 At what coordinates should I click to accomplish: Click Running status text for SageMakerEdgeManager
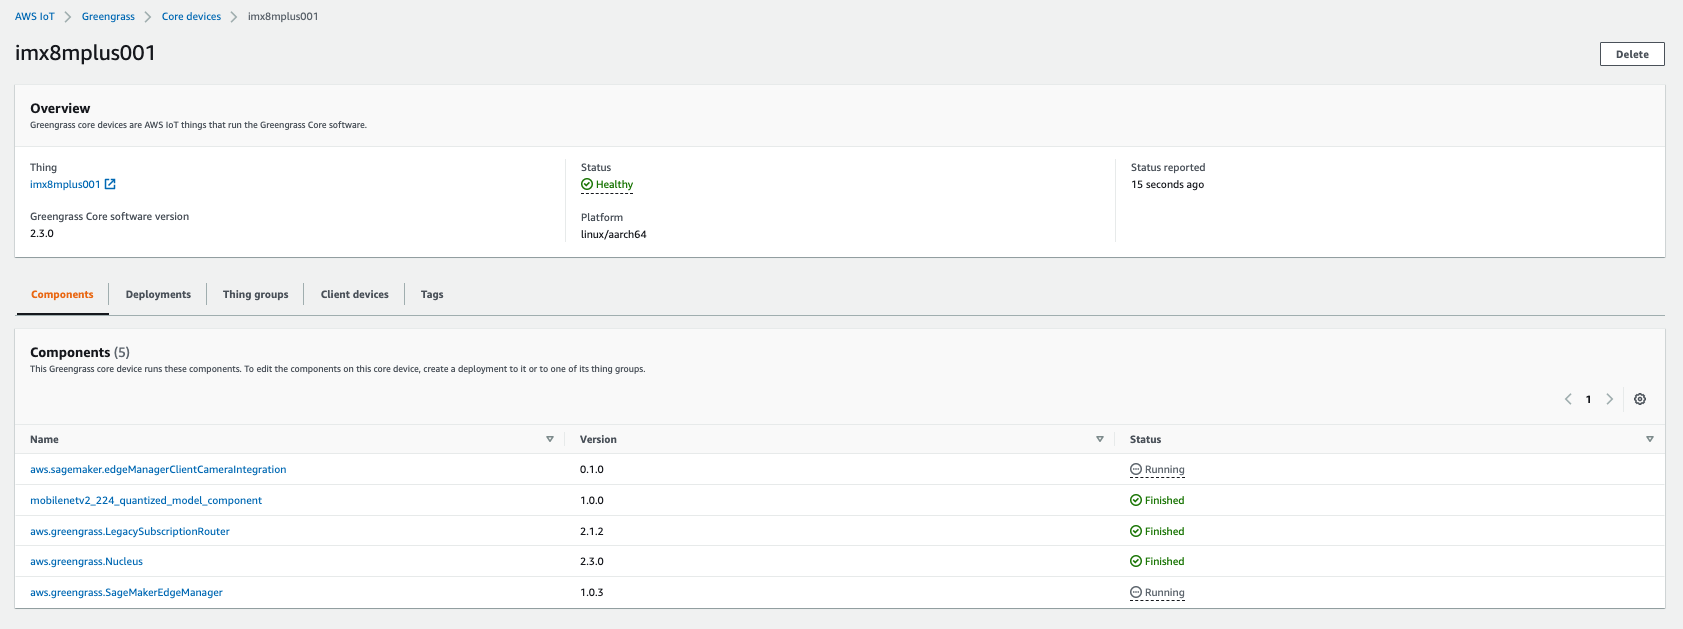[x=1165, y=592]
